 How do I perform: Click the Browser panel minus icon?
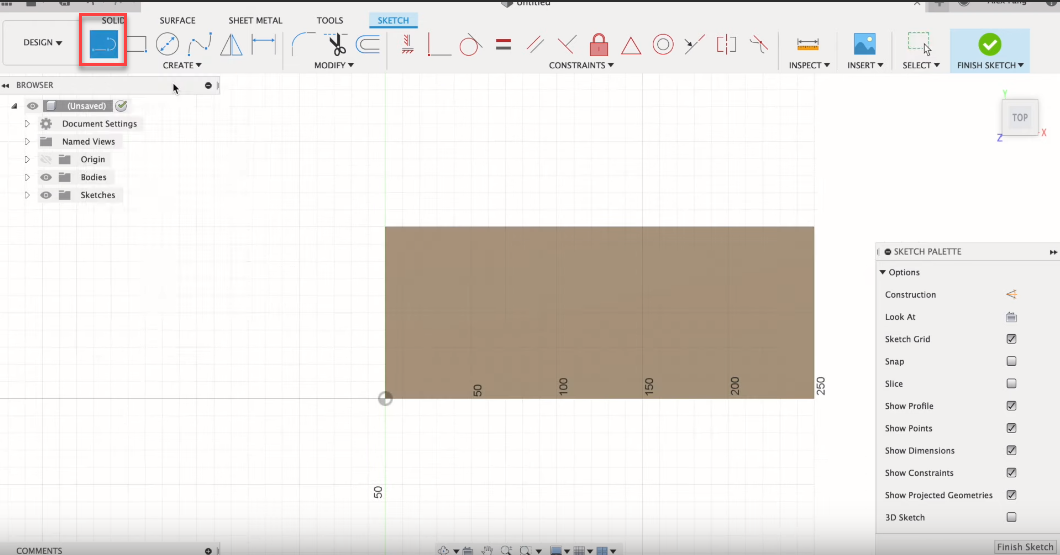coord(208,86)
